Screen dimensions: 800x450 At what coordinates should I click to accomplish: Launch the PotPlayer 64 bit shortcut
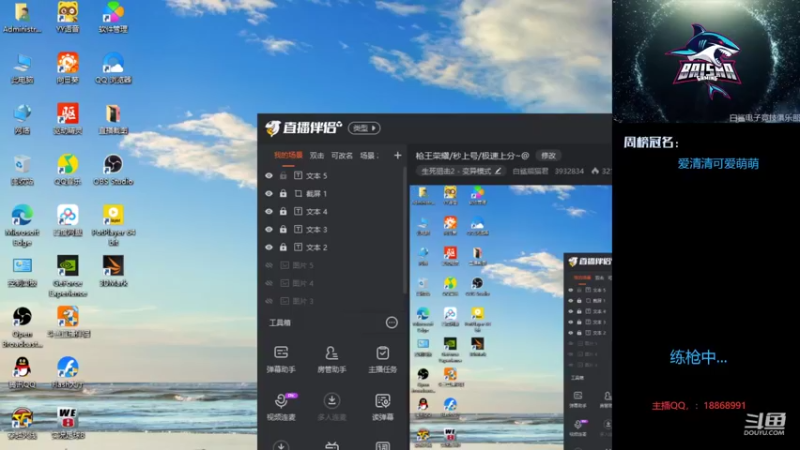pos(113,224)
